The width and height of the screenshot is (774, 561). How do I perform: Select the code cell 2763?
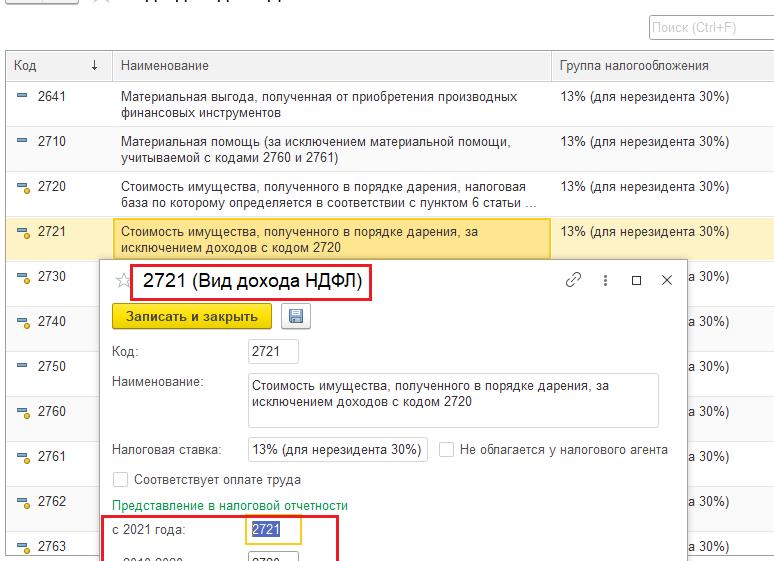pyautogui.click(x=52, y=546)
